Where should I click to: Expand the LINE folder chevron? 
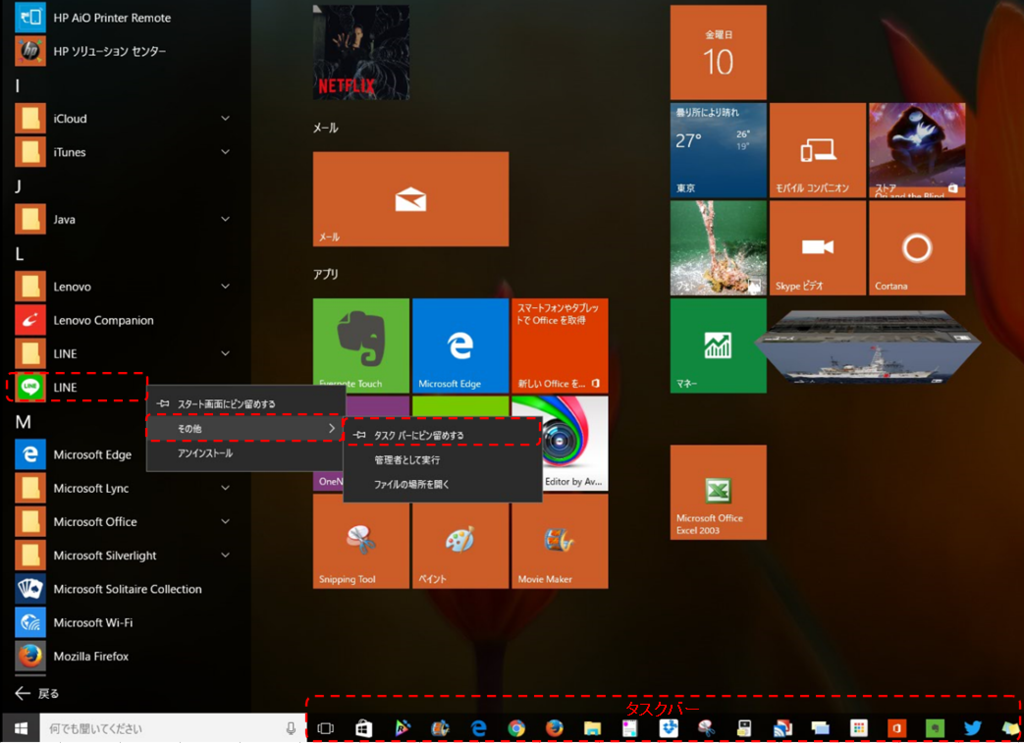point(225,354)
